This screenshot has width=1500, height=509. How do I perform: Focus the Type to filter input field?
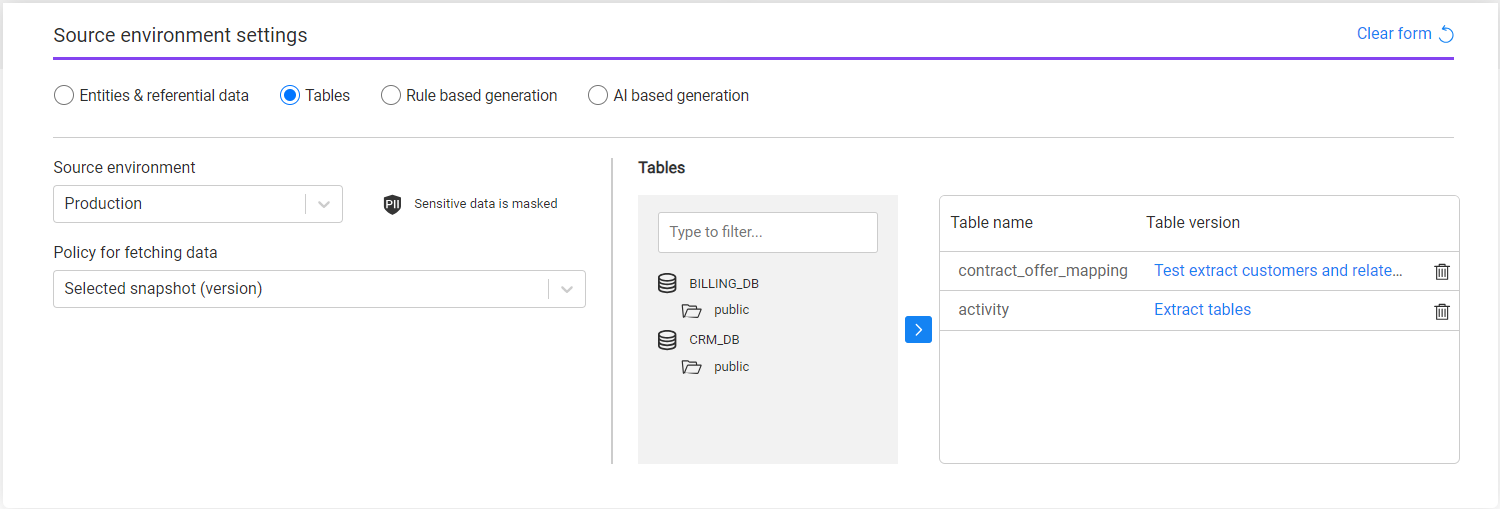(768, 232)
